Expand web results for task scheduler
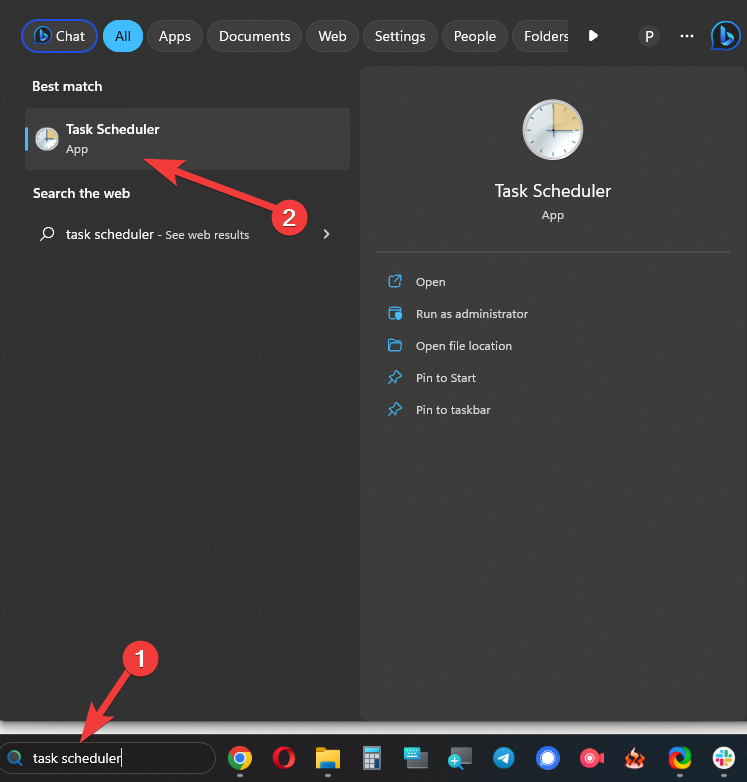 pos(326,234)
